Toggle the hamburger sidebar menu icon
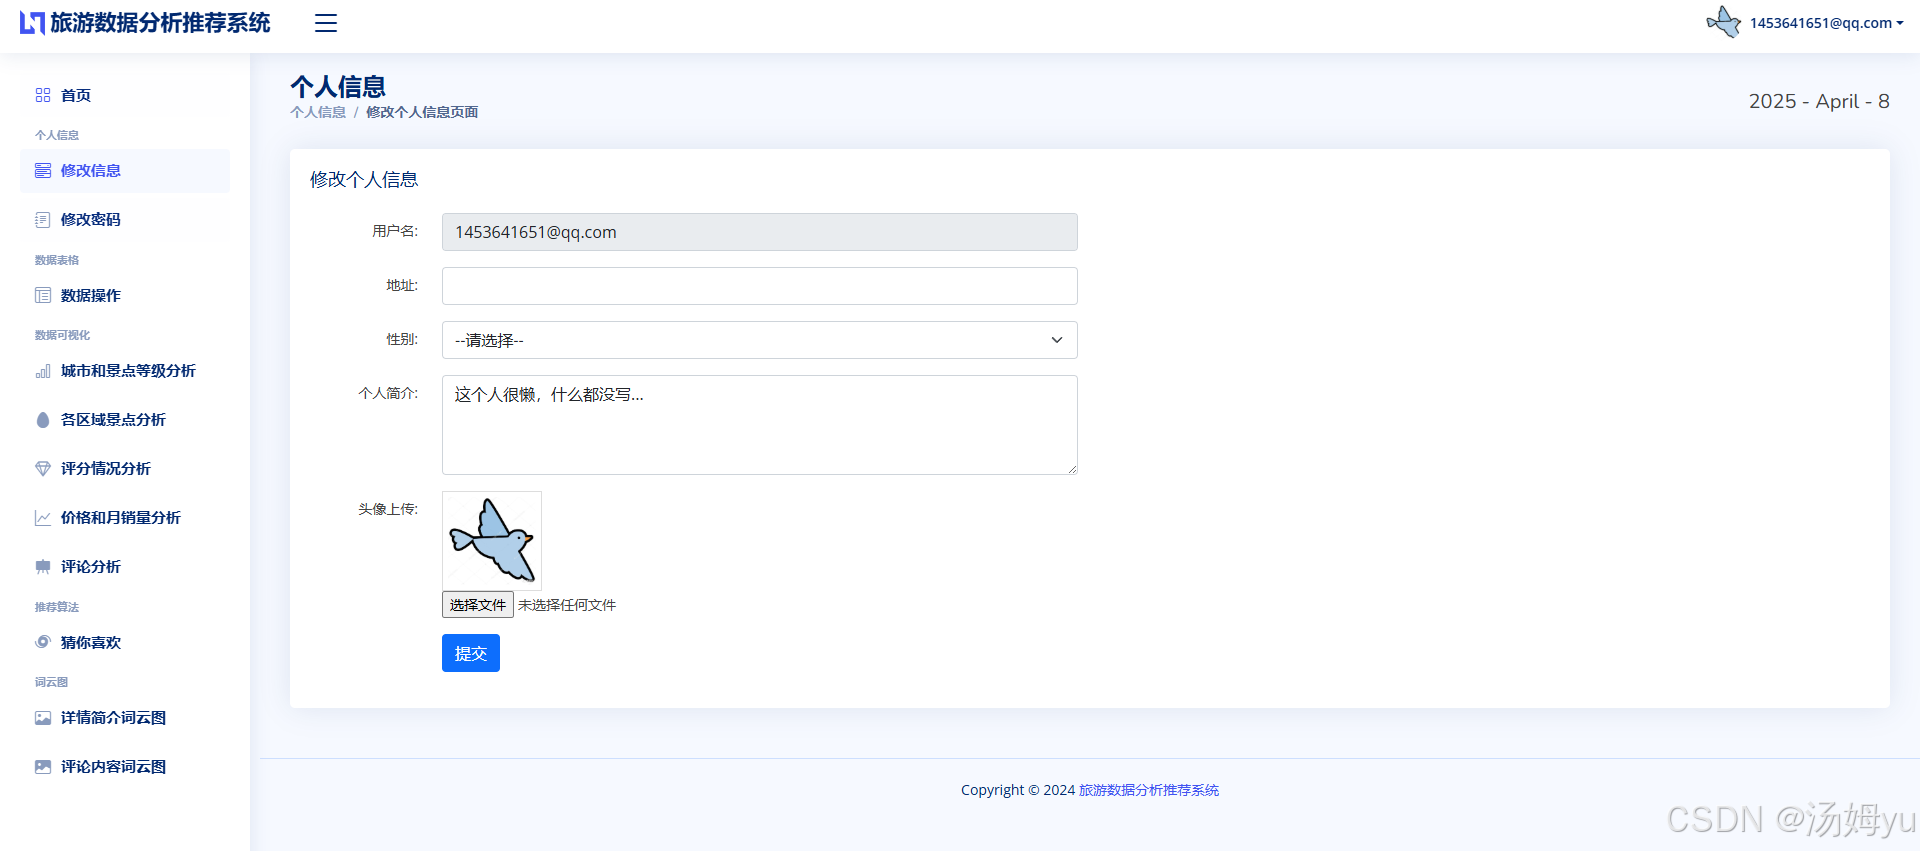This screenshot has width=1920, height=851. (x=326, y=23)
